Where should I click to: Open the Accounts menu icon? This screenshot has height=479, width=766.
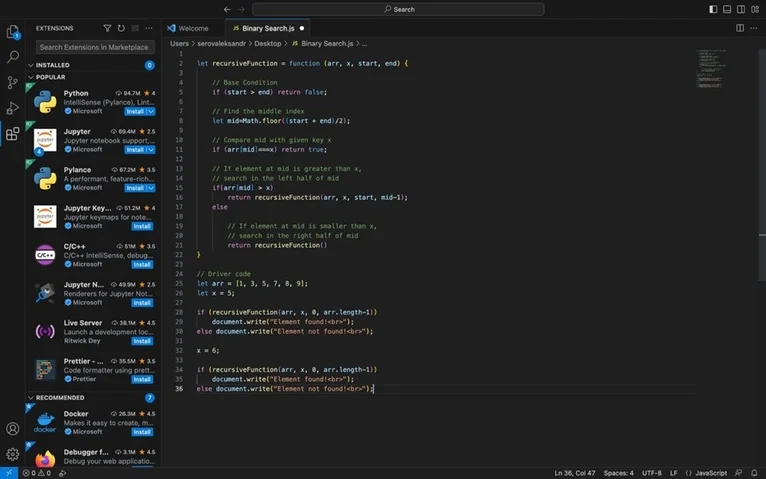(13, 429)
